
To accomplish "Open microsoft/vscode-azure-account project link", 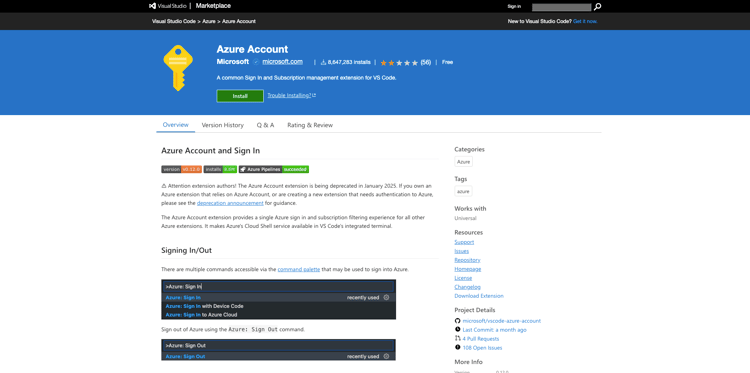I will click(502, 321).
